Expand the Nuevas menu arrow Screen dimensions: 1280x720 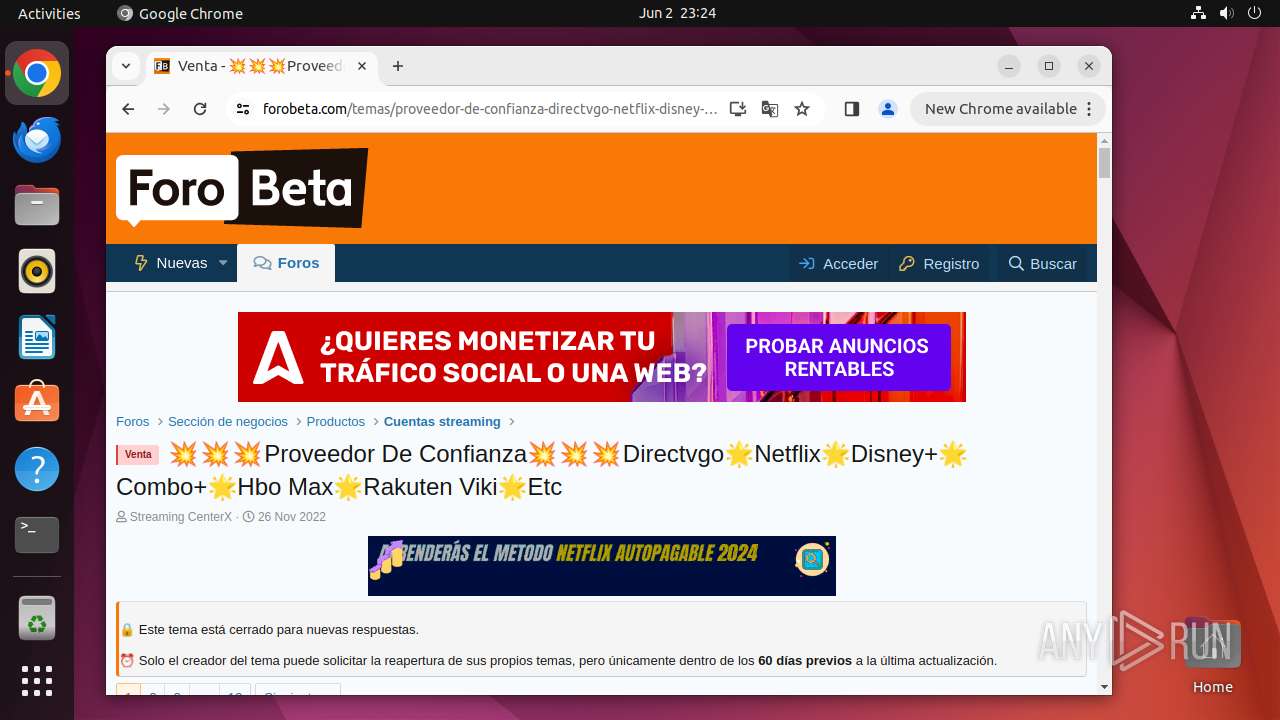pos(223,263)
